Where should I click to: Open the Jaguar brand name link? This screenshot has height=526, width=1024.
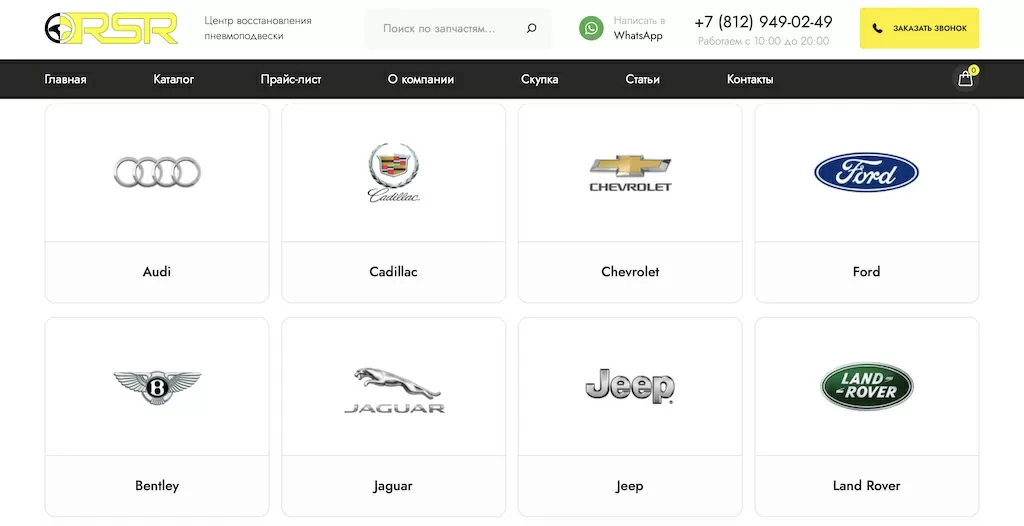(393, 485)
